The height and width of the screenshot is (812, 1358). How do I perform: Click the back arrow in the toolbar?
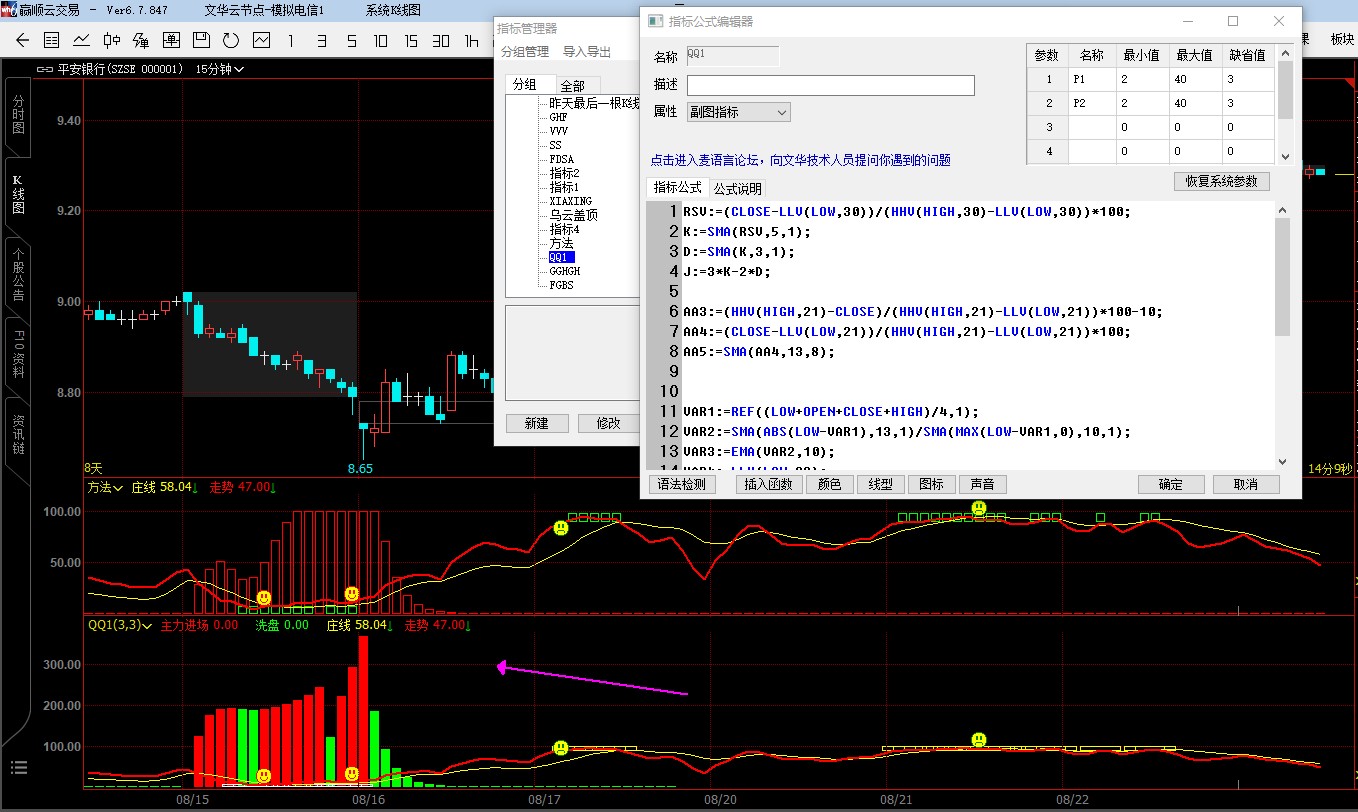click(x=22, y=41)
